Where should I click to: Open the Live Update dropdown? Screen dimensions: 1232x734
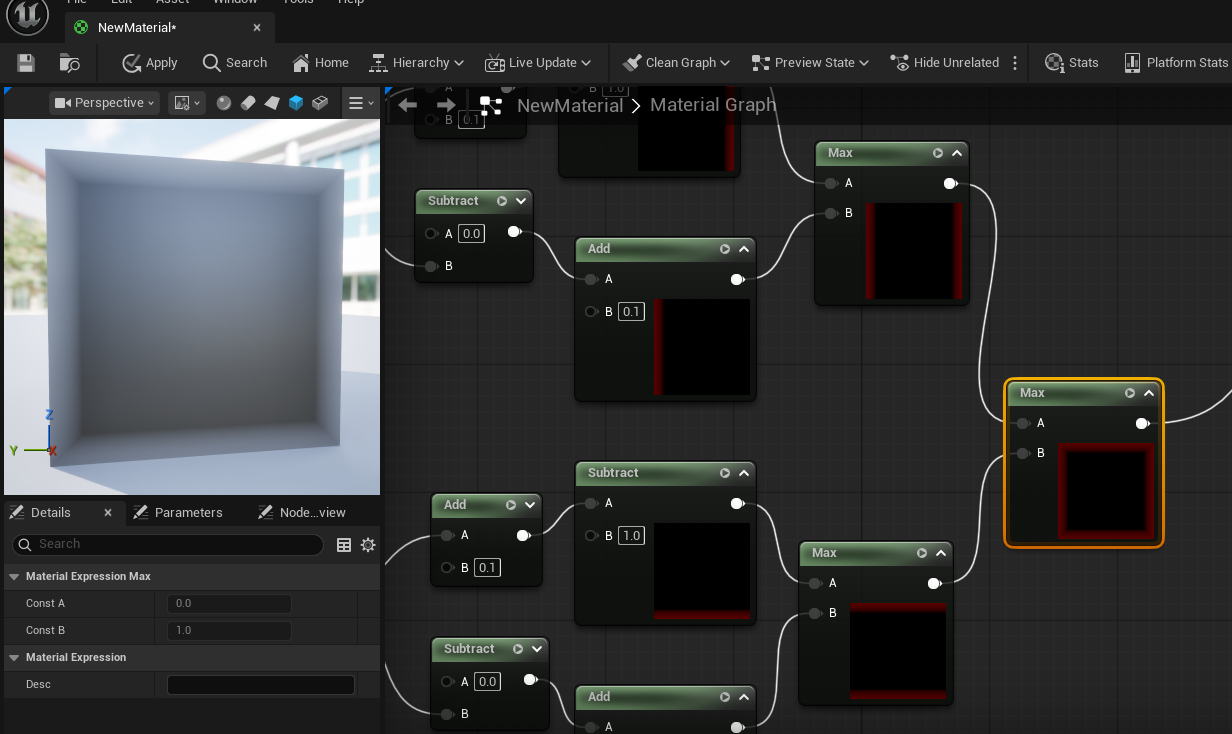coord(538,62)
